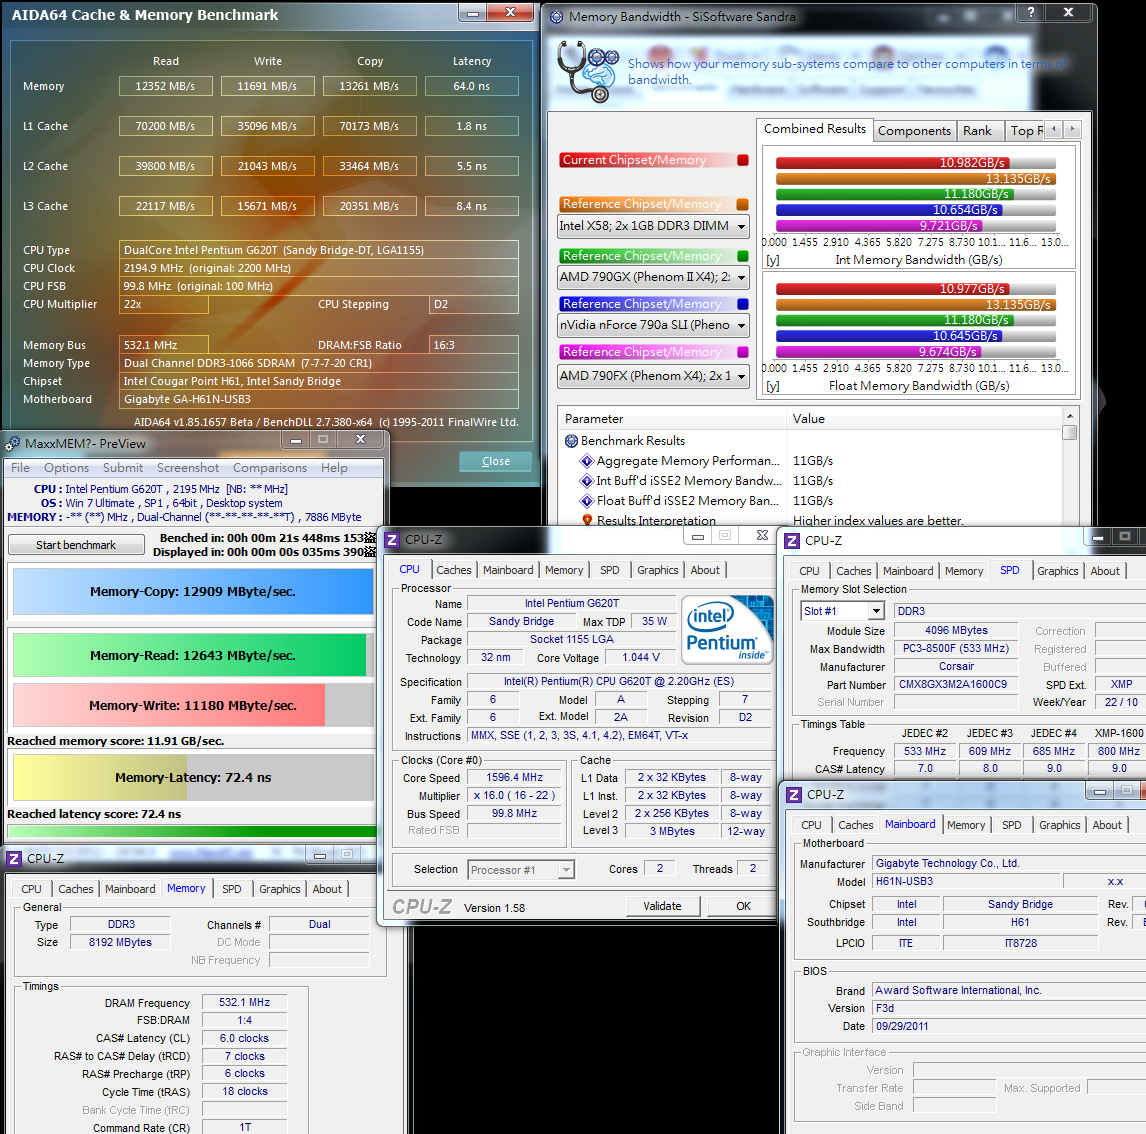Click the Float Buff'd iSSE2 diamond icon
Screen dimensions: 1146x1134
(586, 501)
